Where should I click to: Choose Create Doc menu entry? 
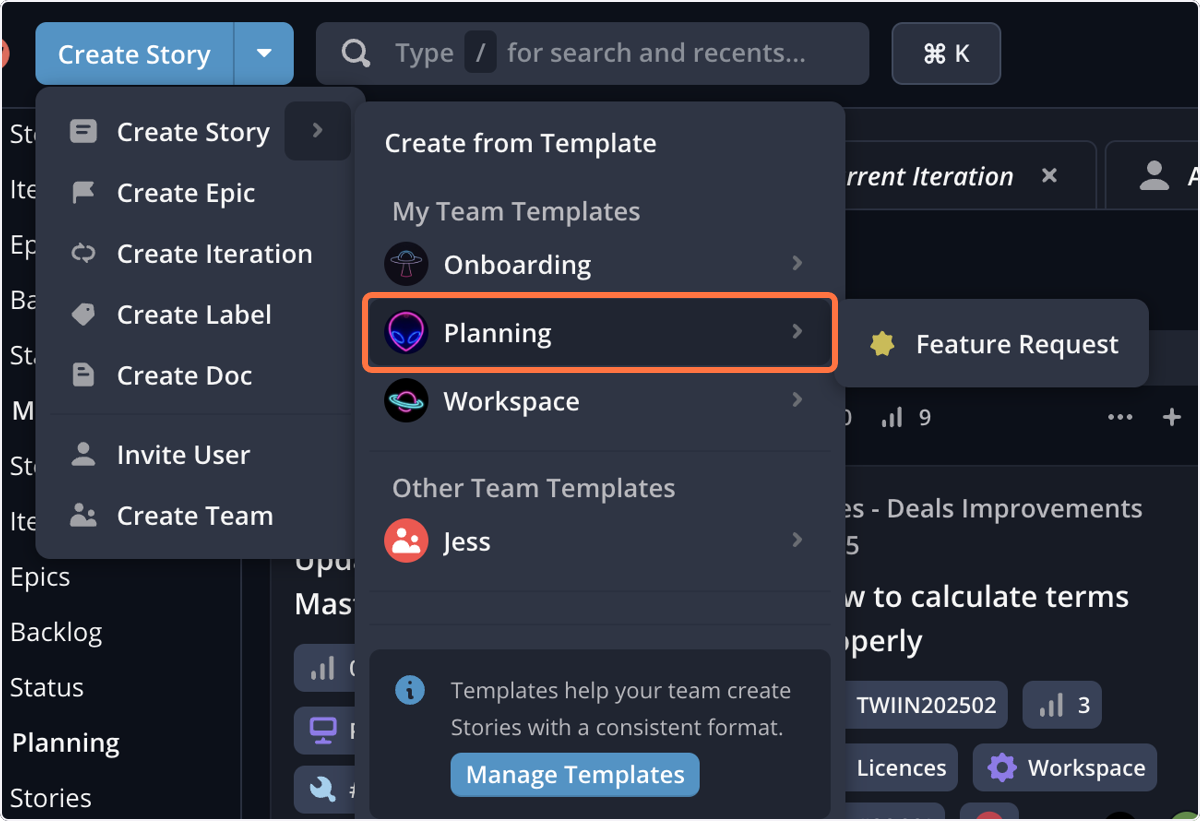[x=184, y=375]
